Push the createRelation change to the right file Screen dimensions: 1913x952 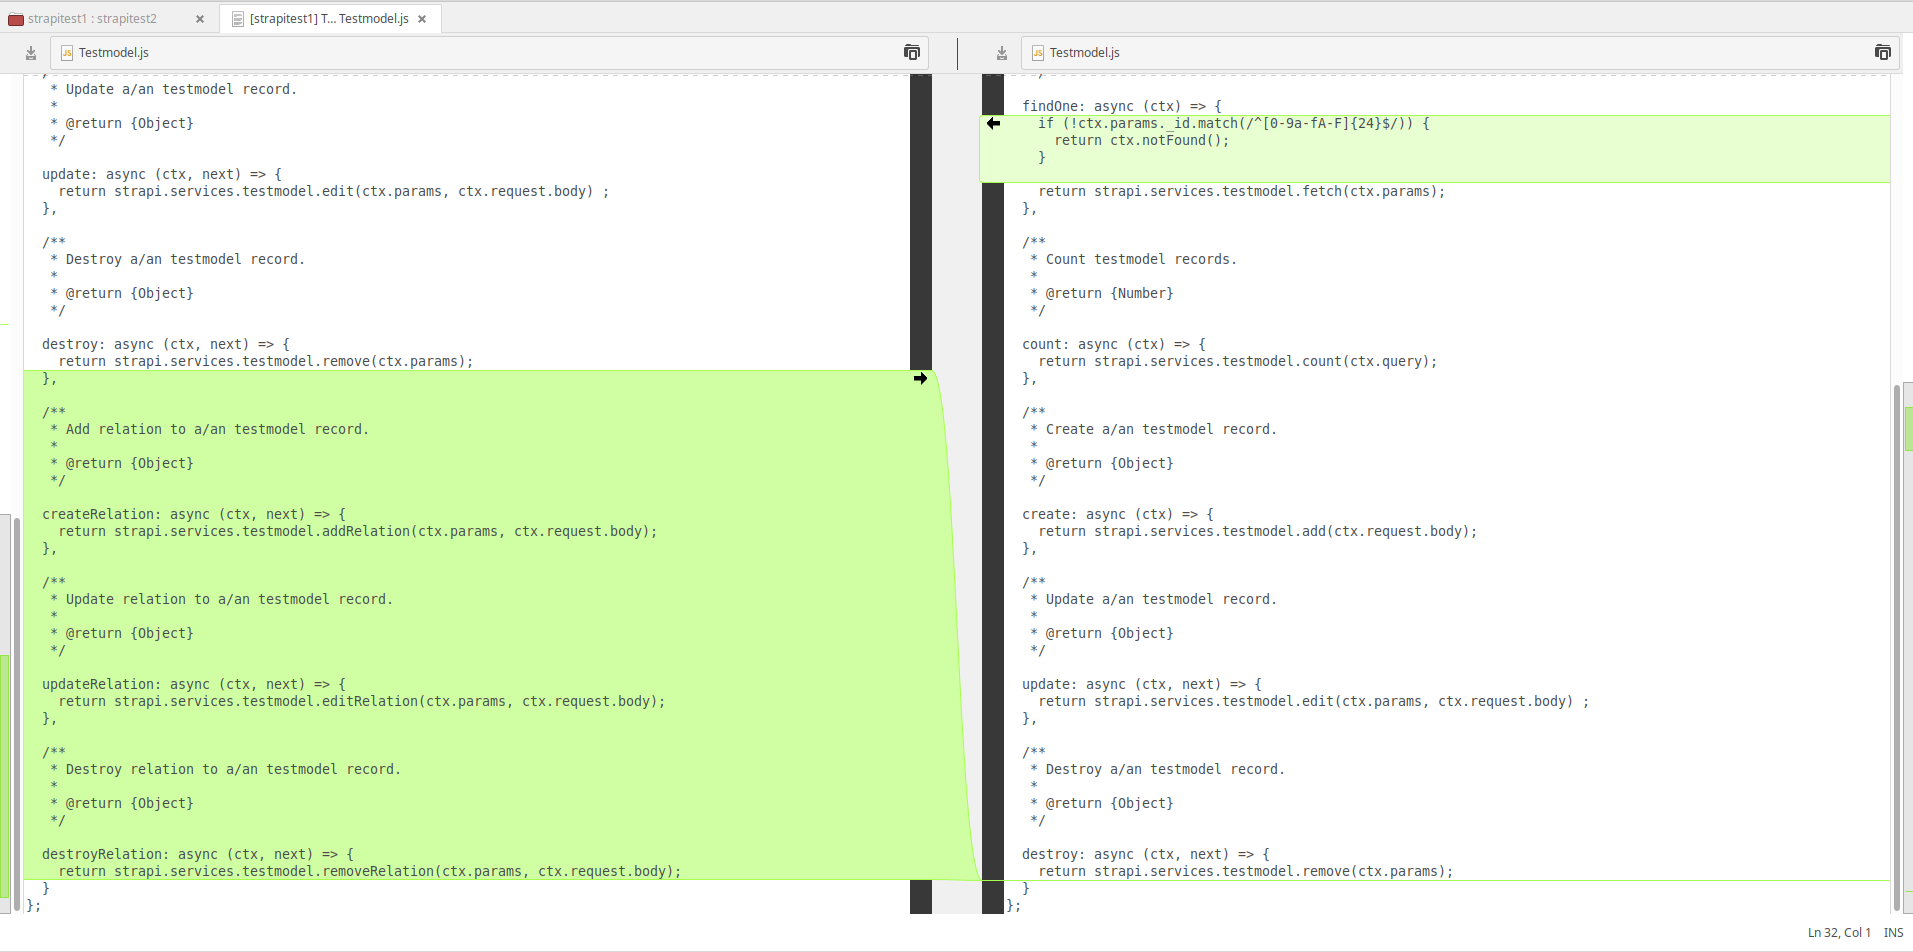point(919,378)
